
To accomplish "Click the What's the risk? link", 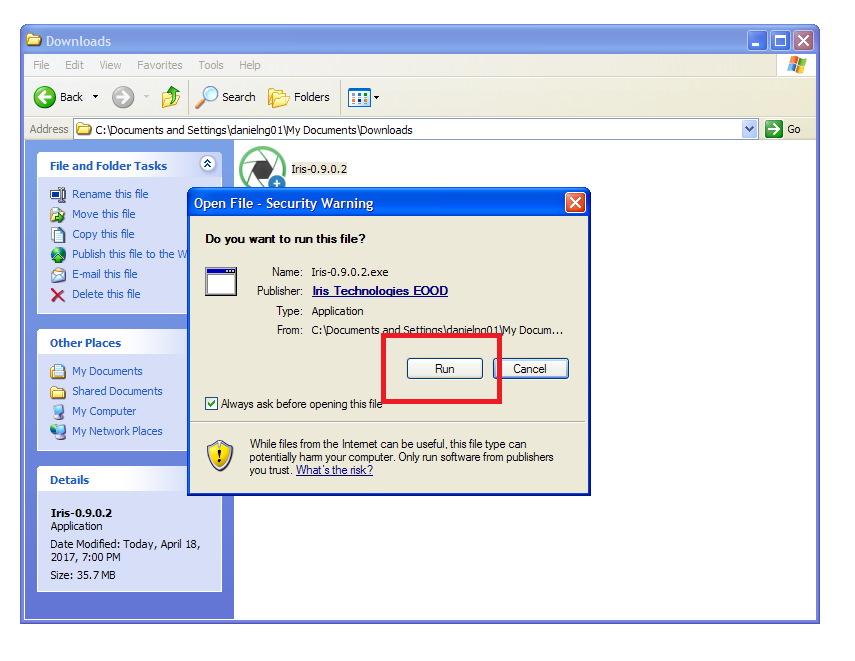I will (x=334, y=470).
